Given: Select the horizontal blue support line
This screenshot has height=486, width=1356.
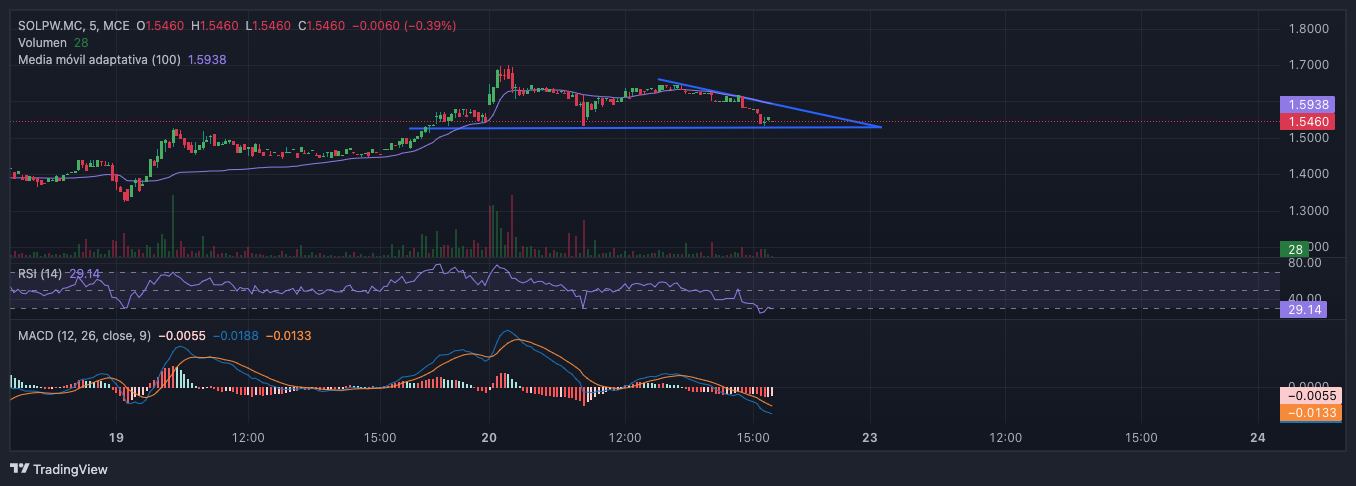Looking at the screenshot, I should click(x=645, y=128).
